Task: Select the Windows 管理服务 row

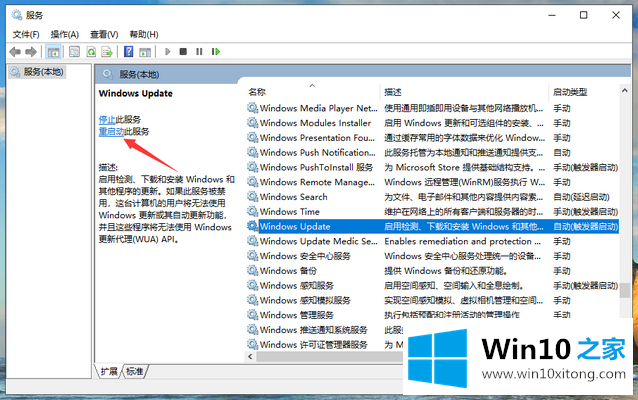Action: (433, 315)
